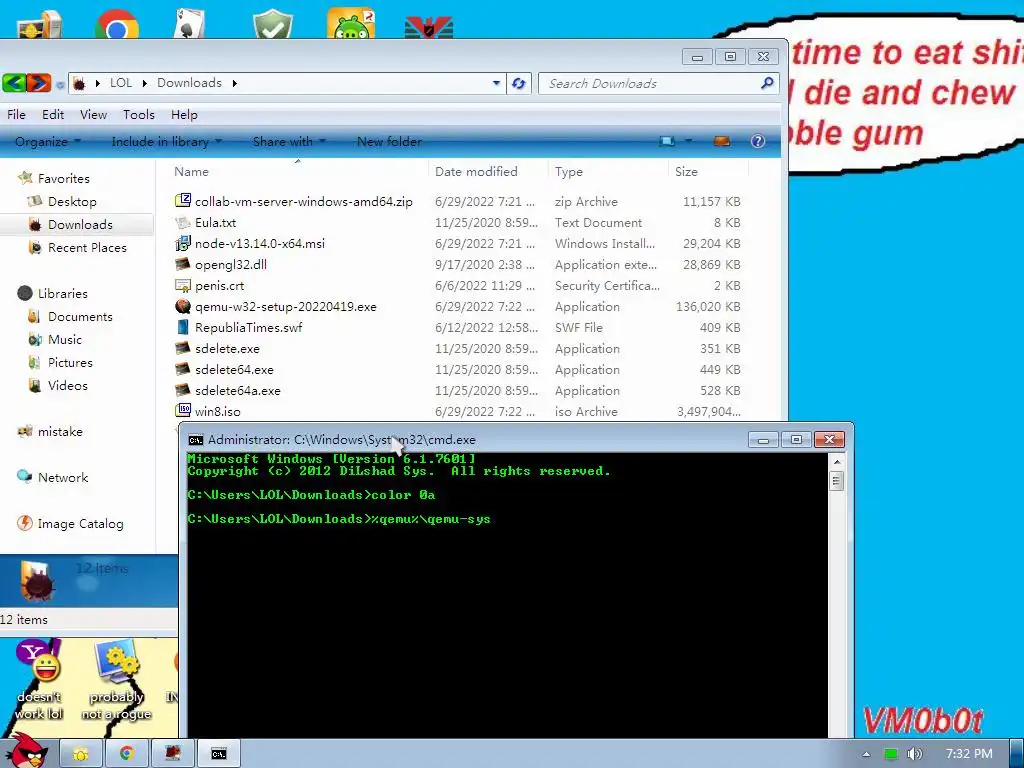Image resolution: width=1024 pixels, height=768 pixels.
Task: Open Videos library in navigation pane
Action: tap(67, 385)
